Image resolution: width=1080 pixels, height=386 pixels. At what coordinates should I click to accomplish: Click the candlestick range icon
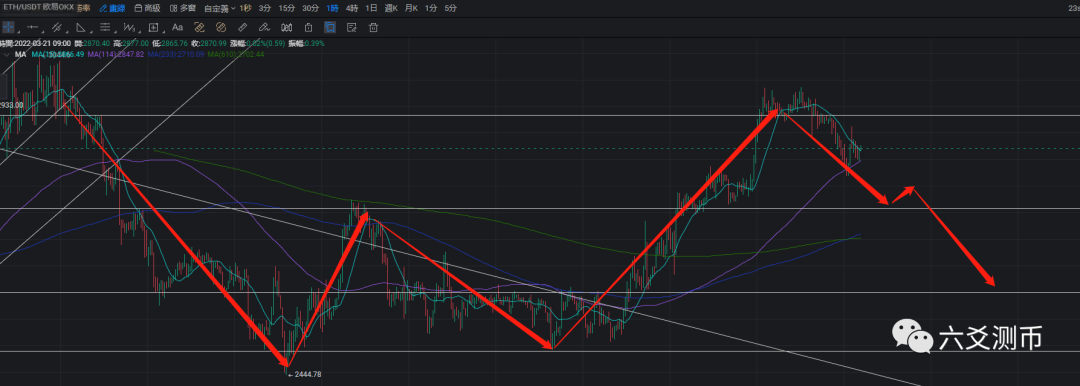pos(287,28)
